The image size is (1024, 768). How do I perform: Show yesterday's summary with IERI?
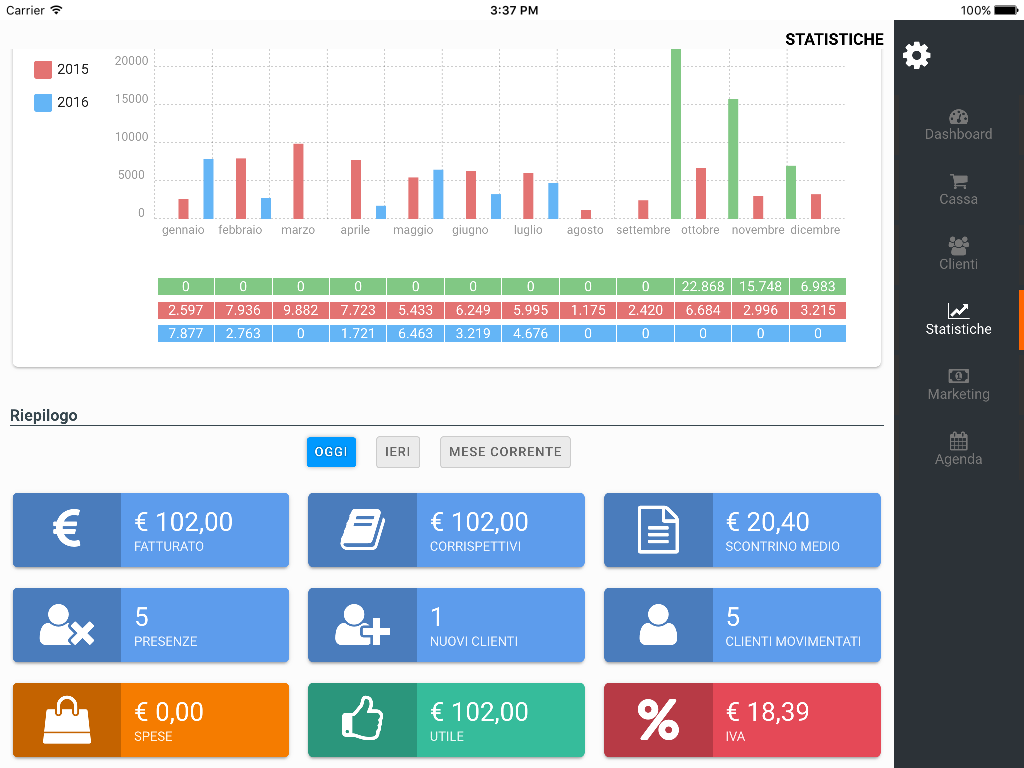pos(398,452)
